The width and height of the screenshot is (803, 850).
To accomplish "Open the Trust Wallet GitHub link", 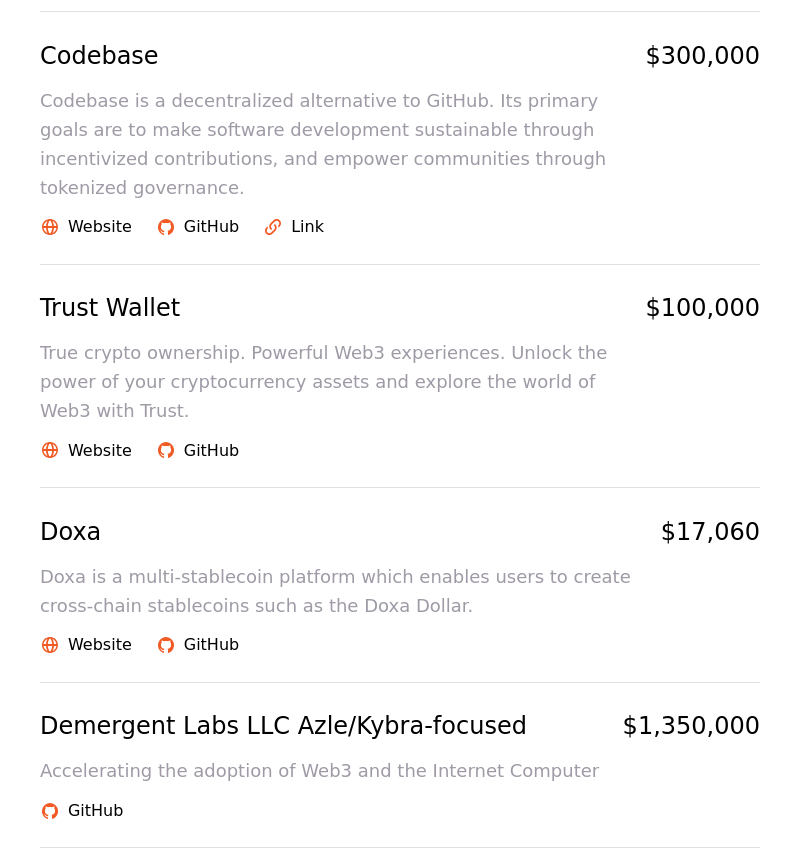I will (211, 450).
